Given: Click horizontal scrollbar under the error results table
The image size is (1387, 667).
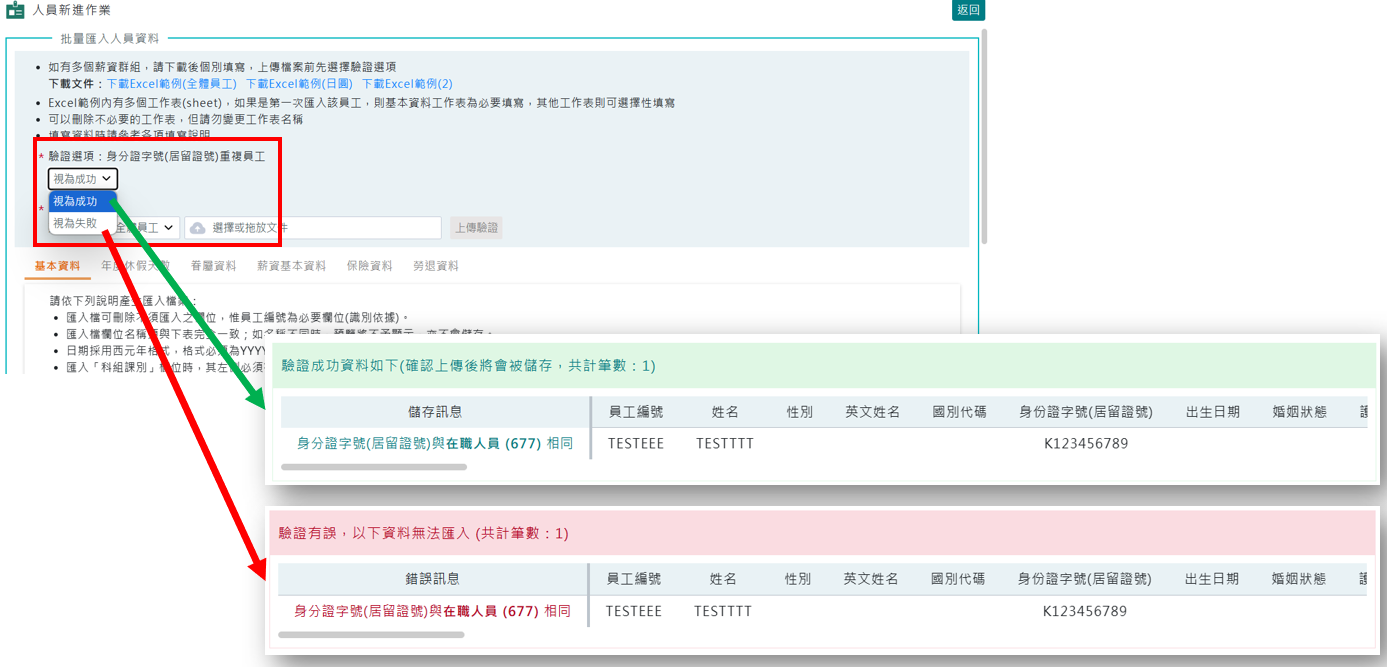Looking at the screenshot, I should tap(371, 635).
